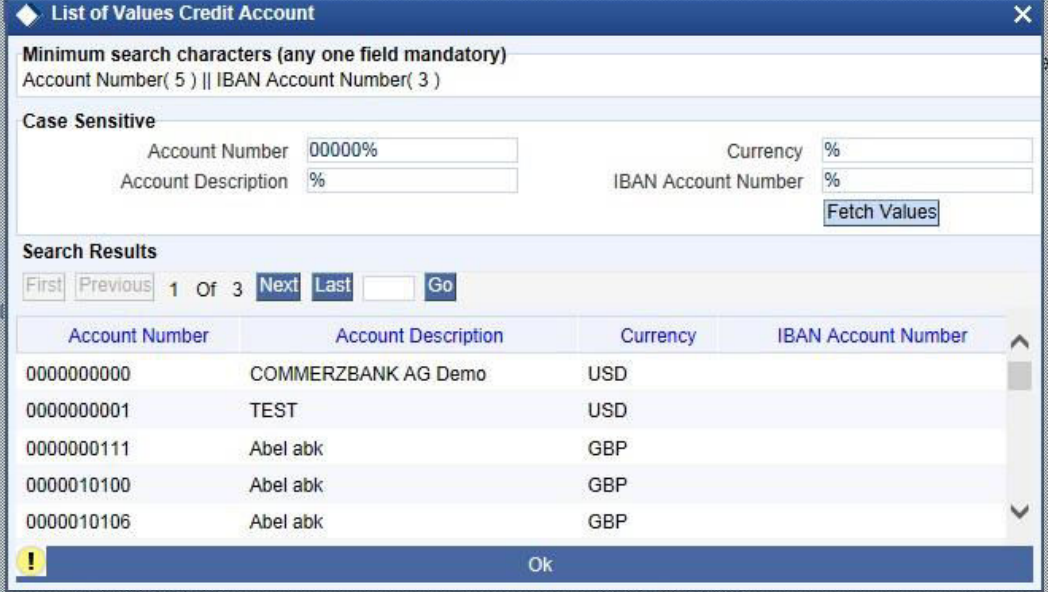Focus the Currency search field
The height and width of the screenshot is (592, 1048).
[927, 150]
